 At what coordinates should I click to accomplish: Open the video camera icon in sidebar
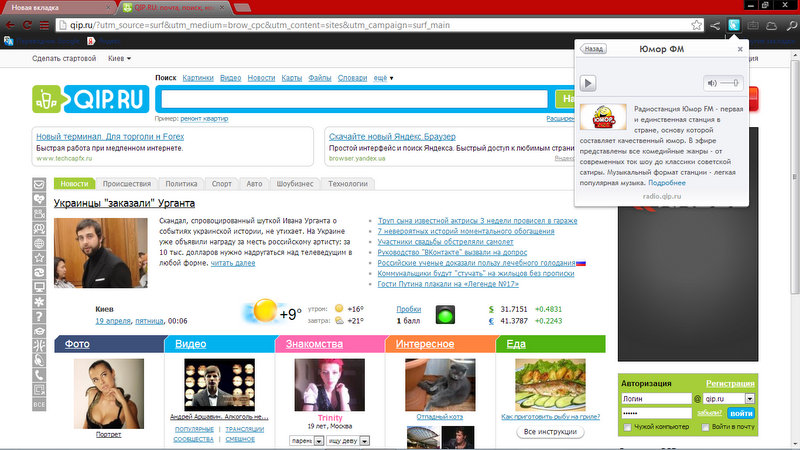39,214
